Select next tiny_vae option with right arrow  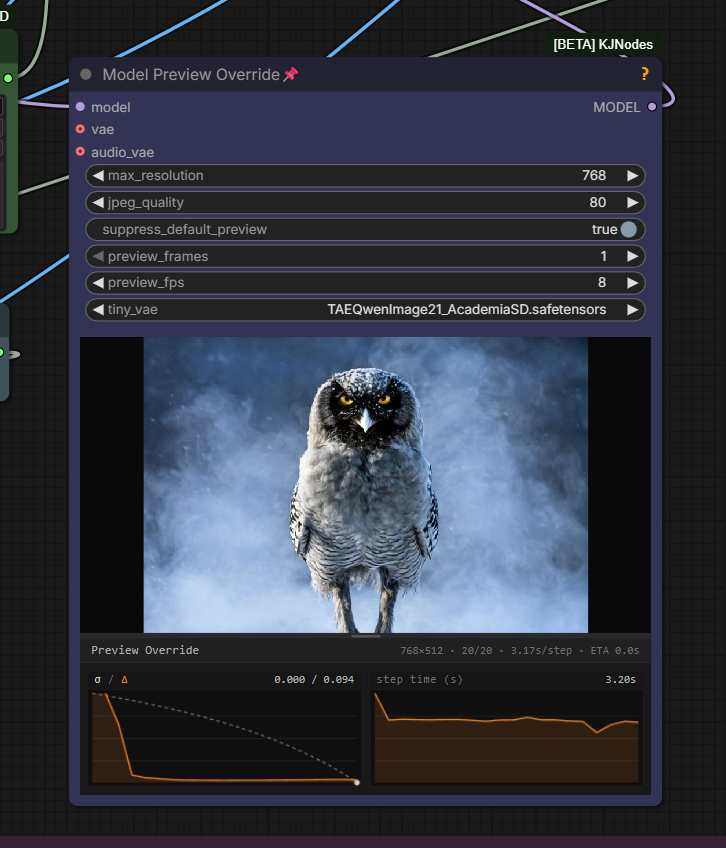(x=632, y=309)
